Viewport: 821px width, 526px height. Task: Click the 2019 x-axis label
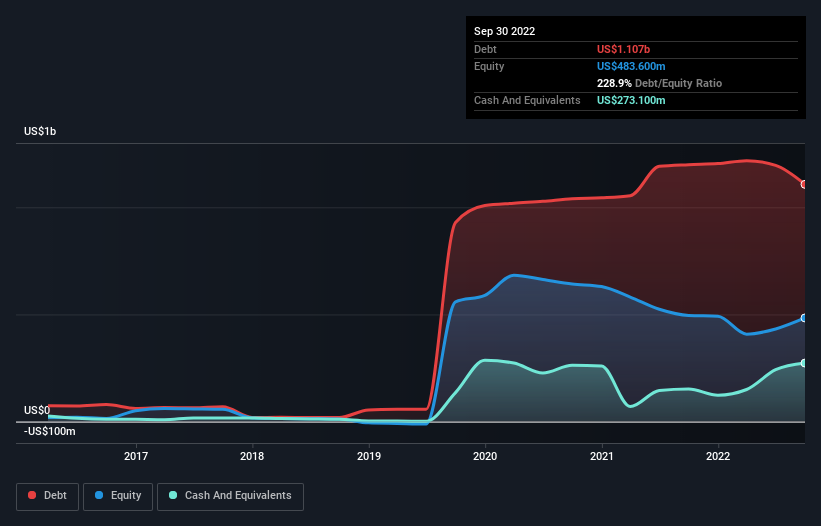click(369, 456)
